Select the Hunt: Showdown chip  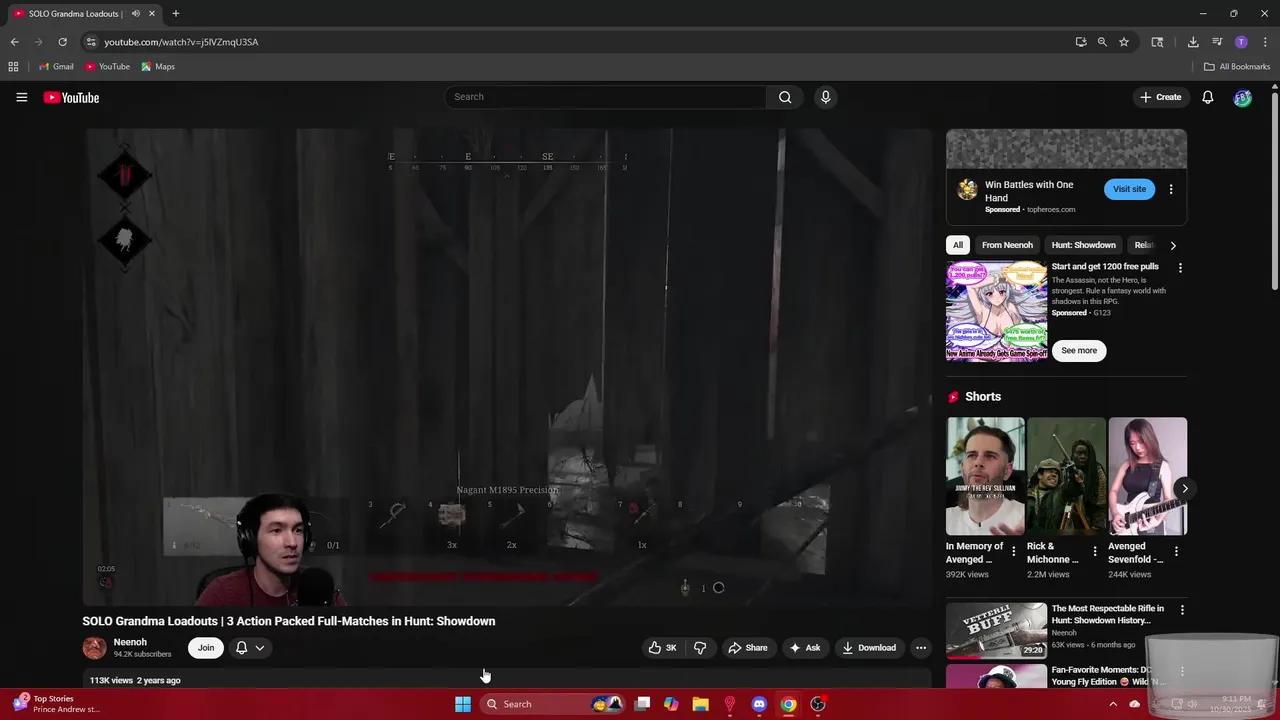[1083, 245]
